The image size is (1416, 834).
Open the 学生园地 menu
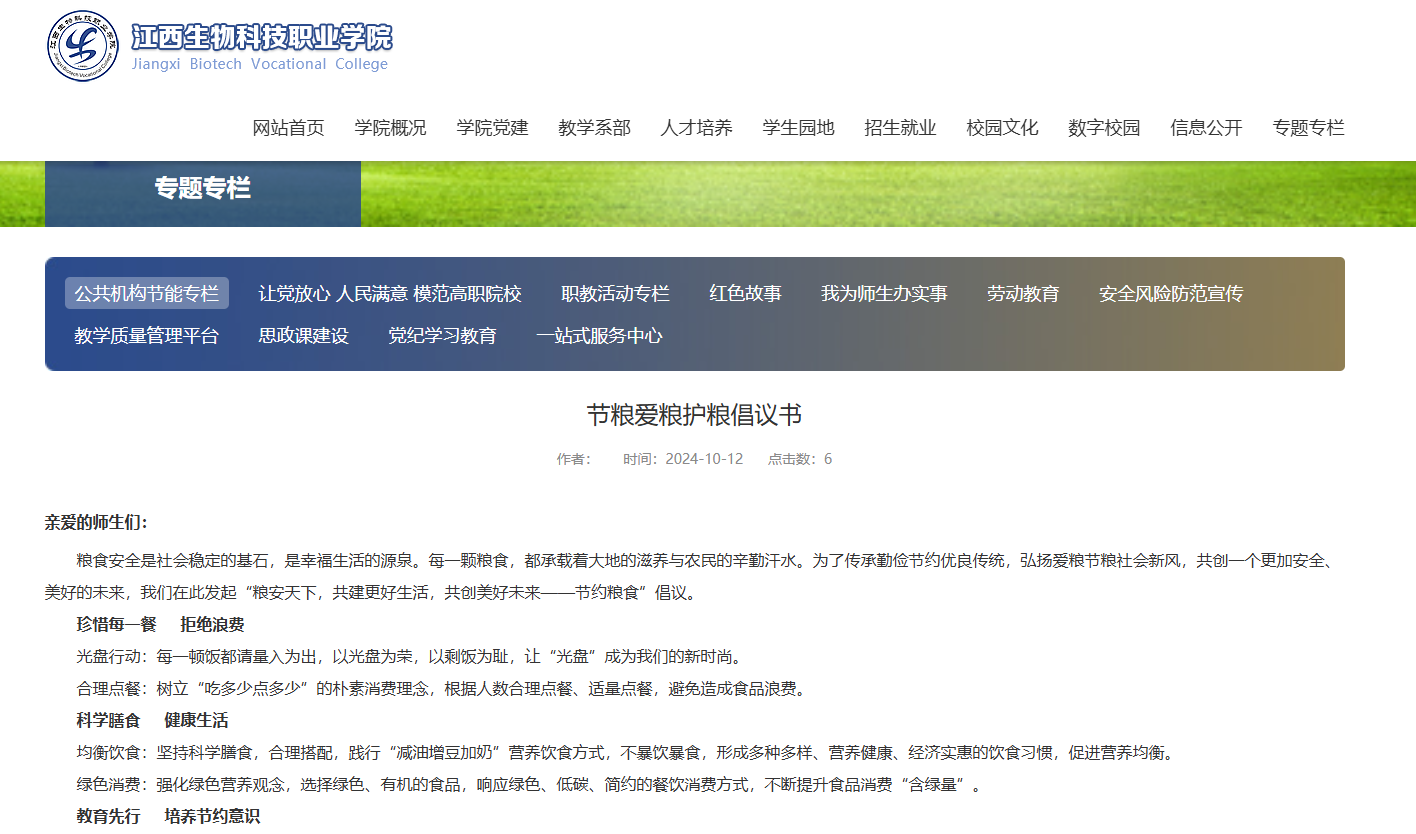point(798,128)
